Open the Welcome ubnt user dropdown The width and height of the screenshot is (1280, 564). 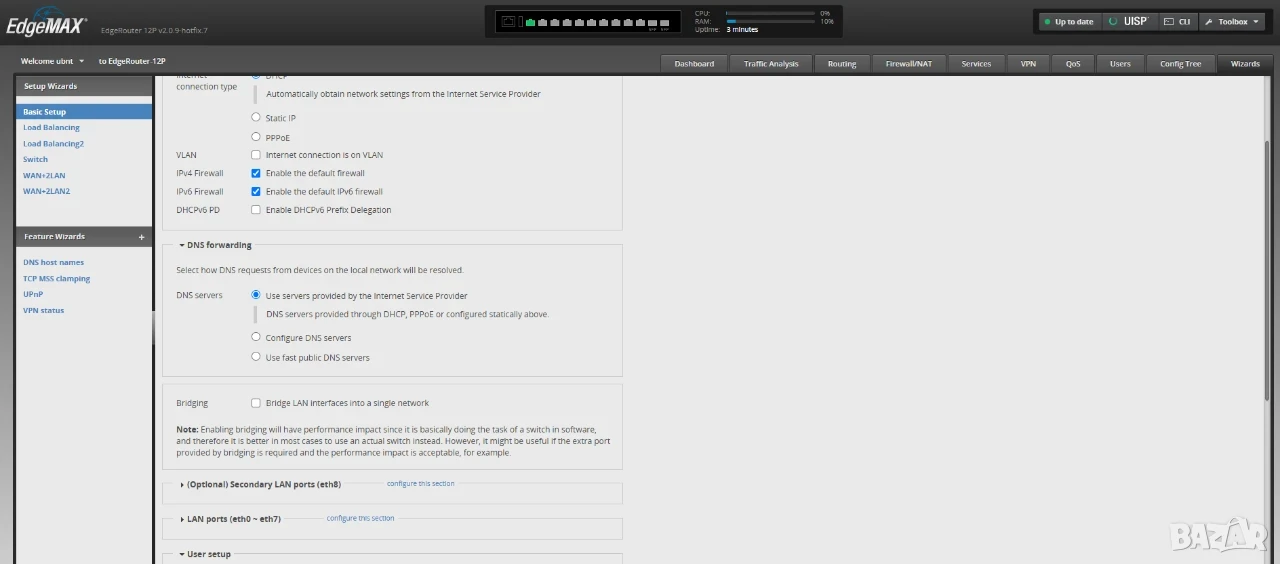53,61
